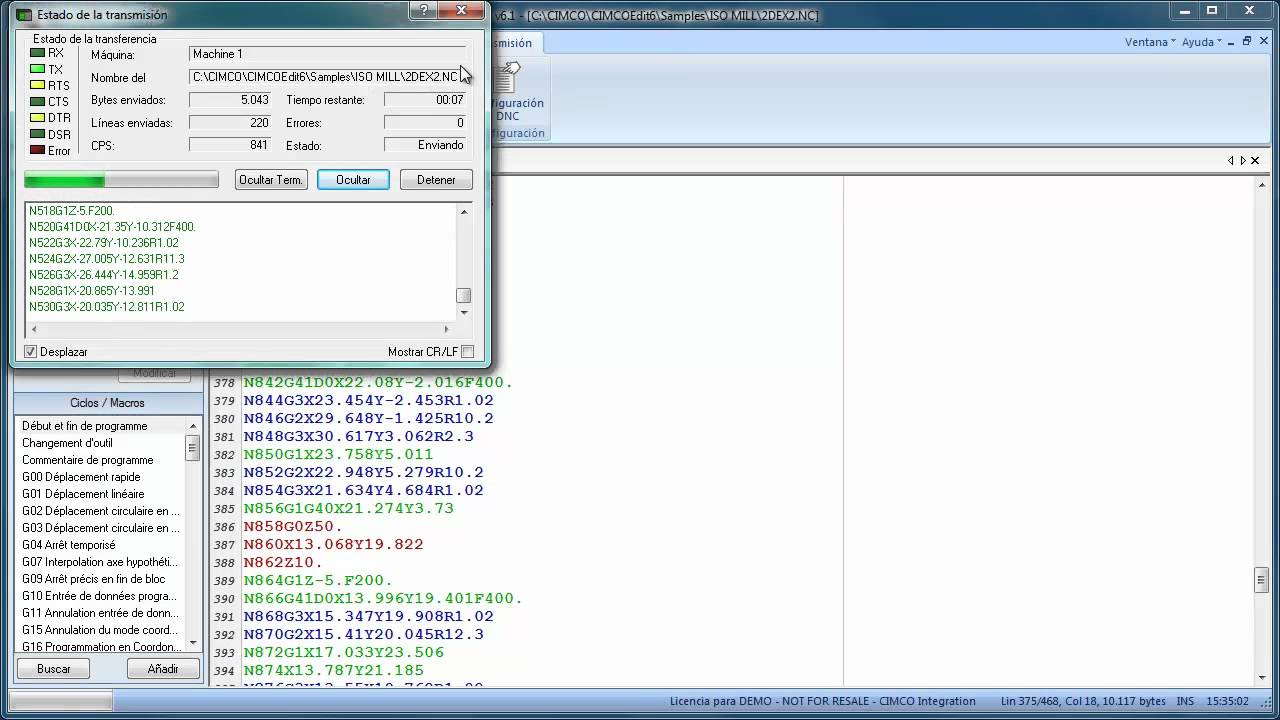Click the Estado value Enviando
Screen dimensions: 1280x720
(425, 145)
